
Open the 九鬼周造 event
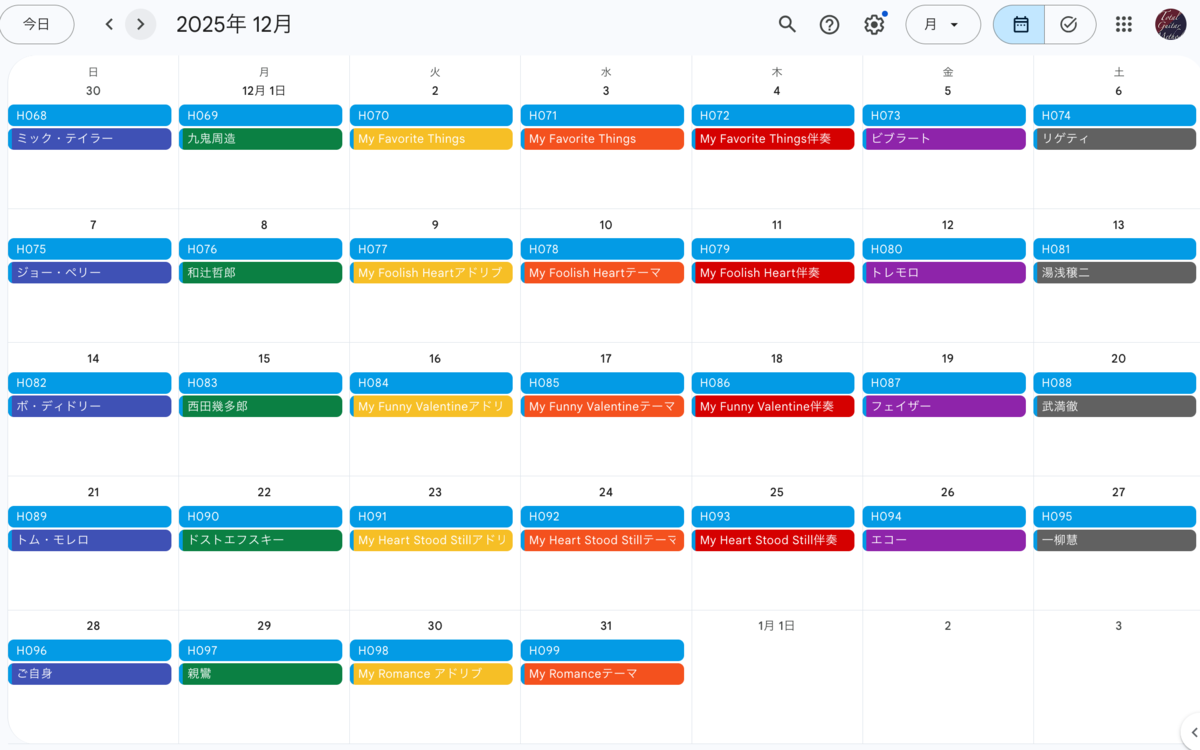pos(261,139)
